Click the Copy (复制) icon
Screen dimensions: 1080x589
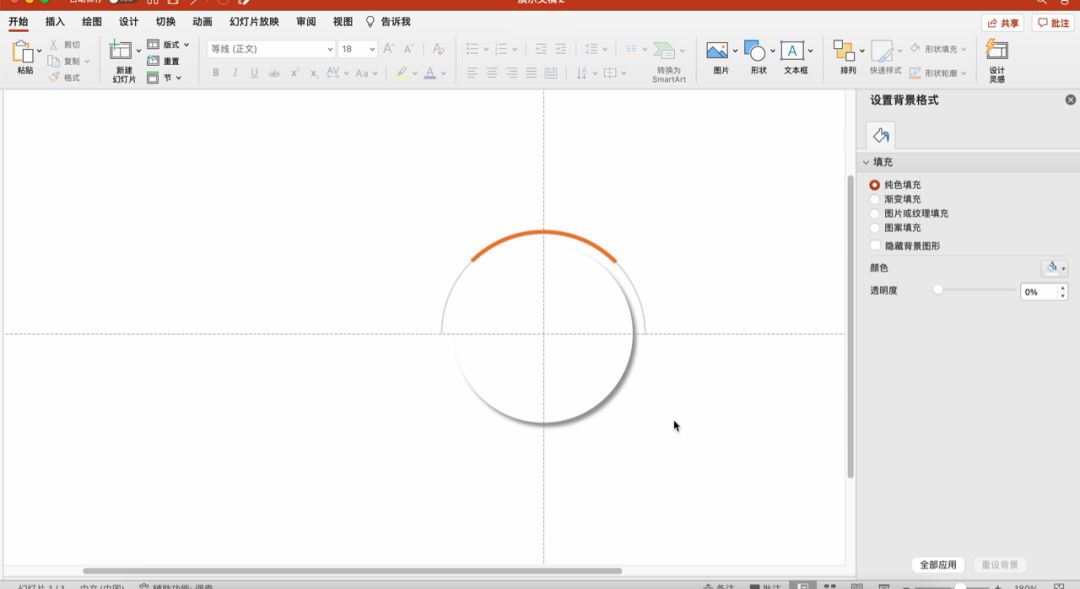[53, 61]
